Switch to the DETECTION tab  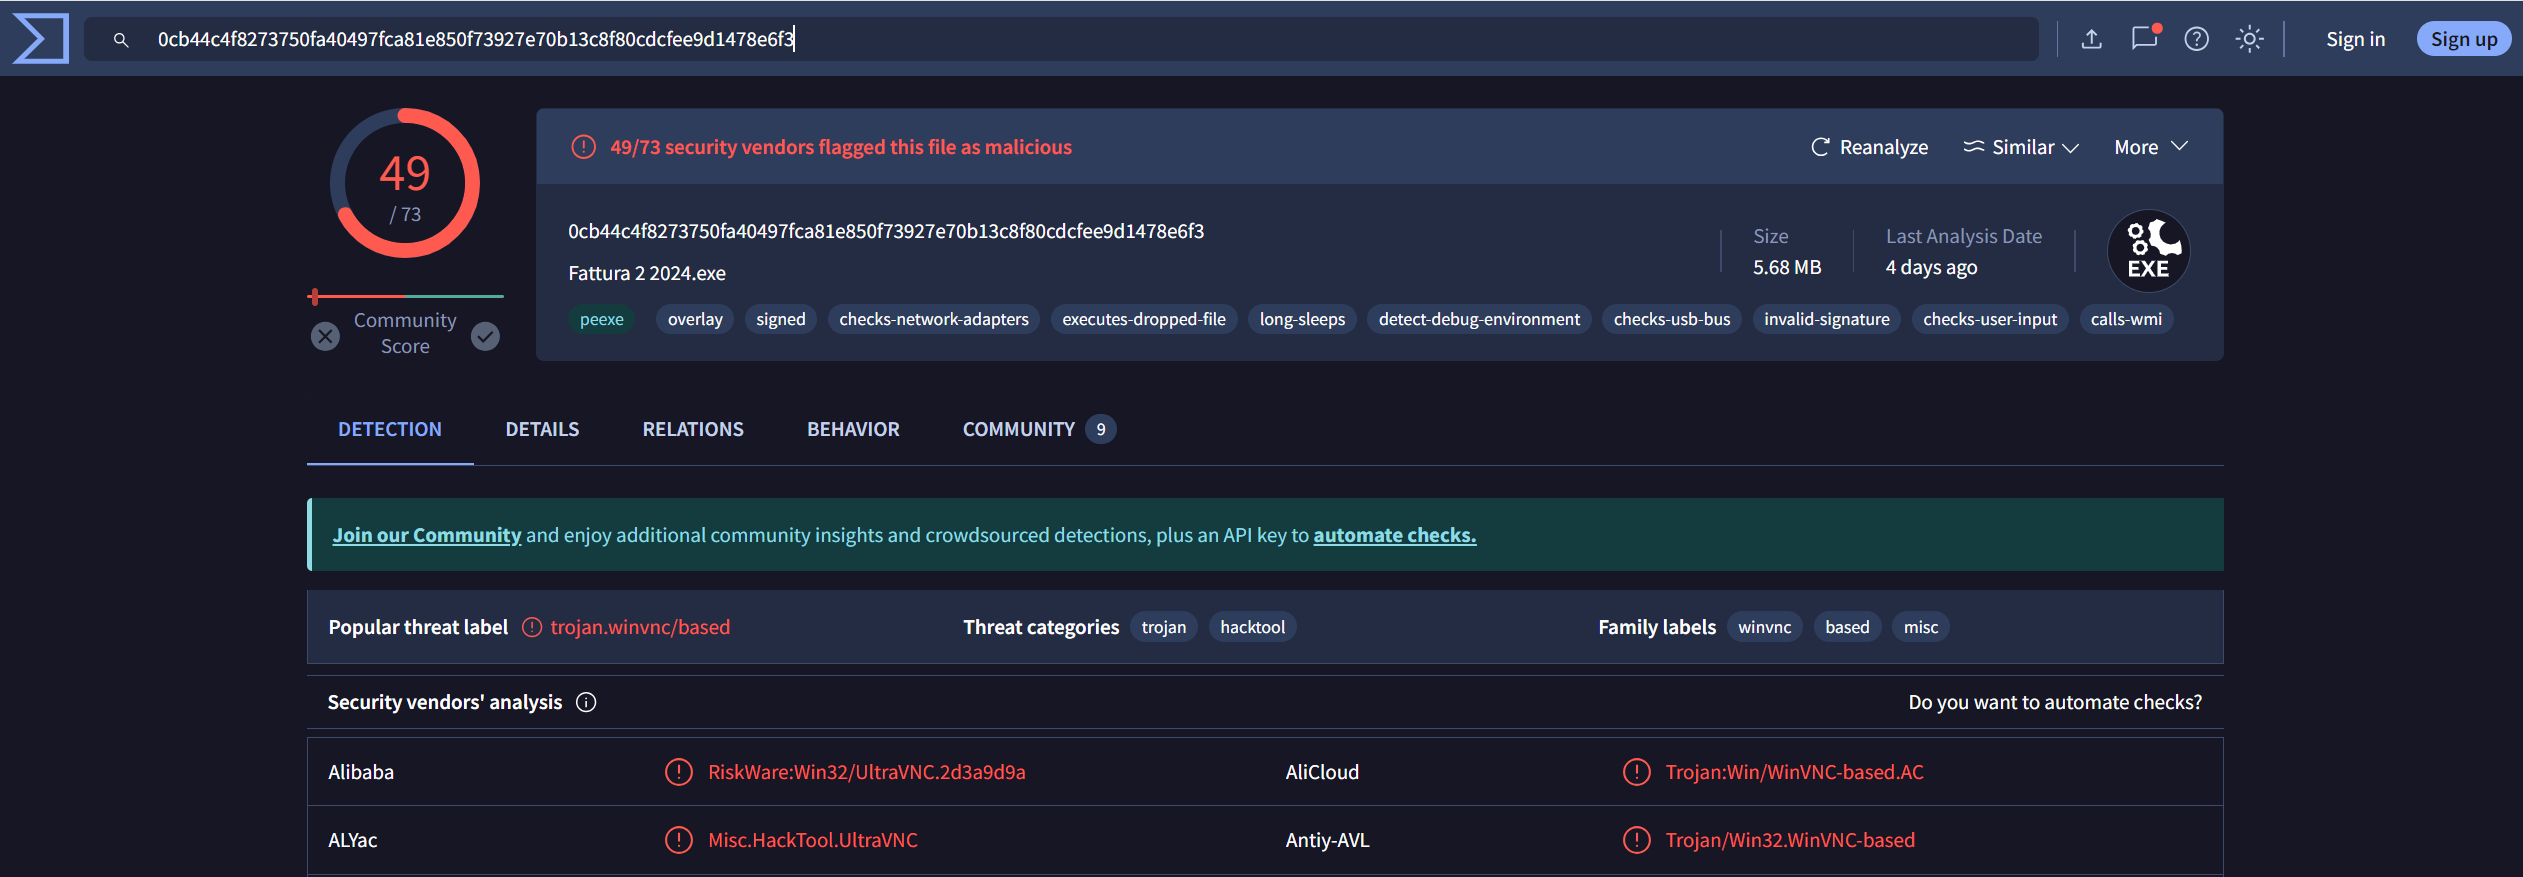coord(390,429)
